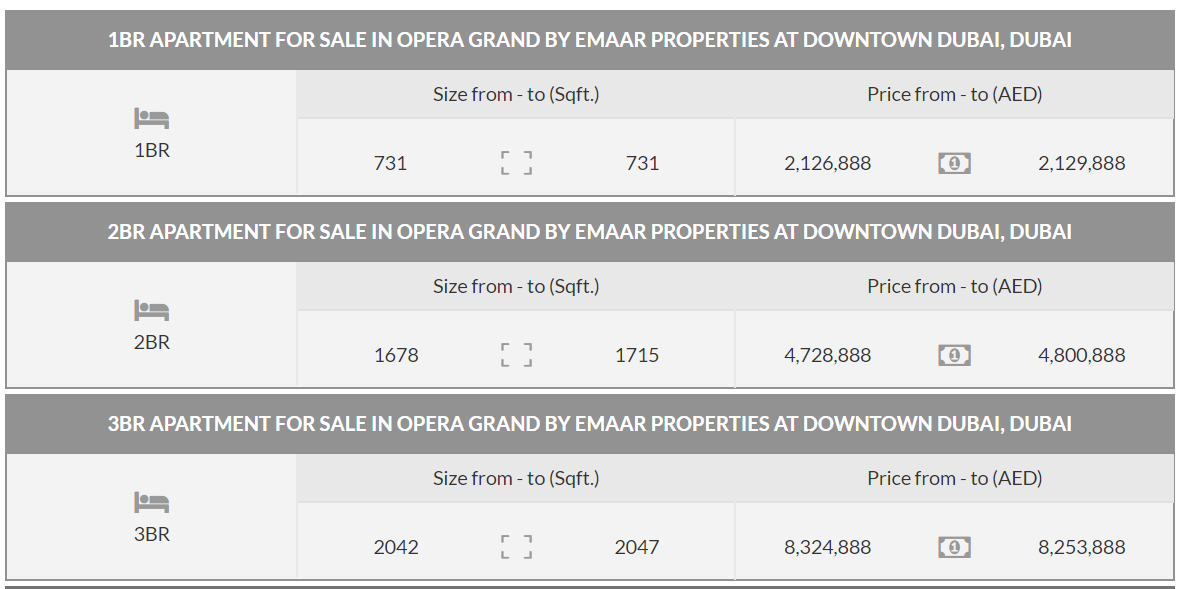Click the 1BR minimum price 2,126,888
Viewport: 1179px width, 589px height.
coord(827,163)
